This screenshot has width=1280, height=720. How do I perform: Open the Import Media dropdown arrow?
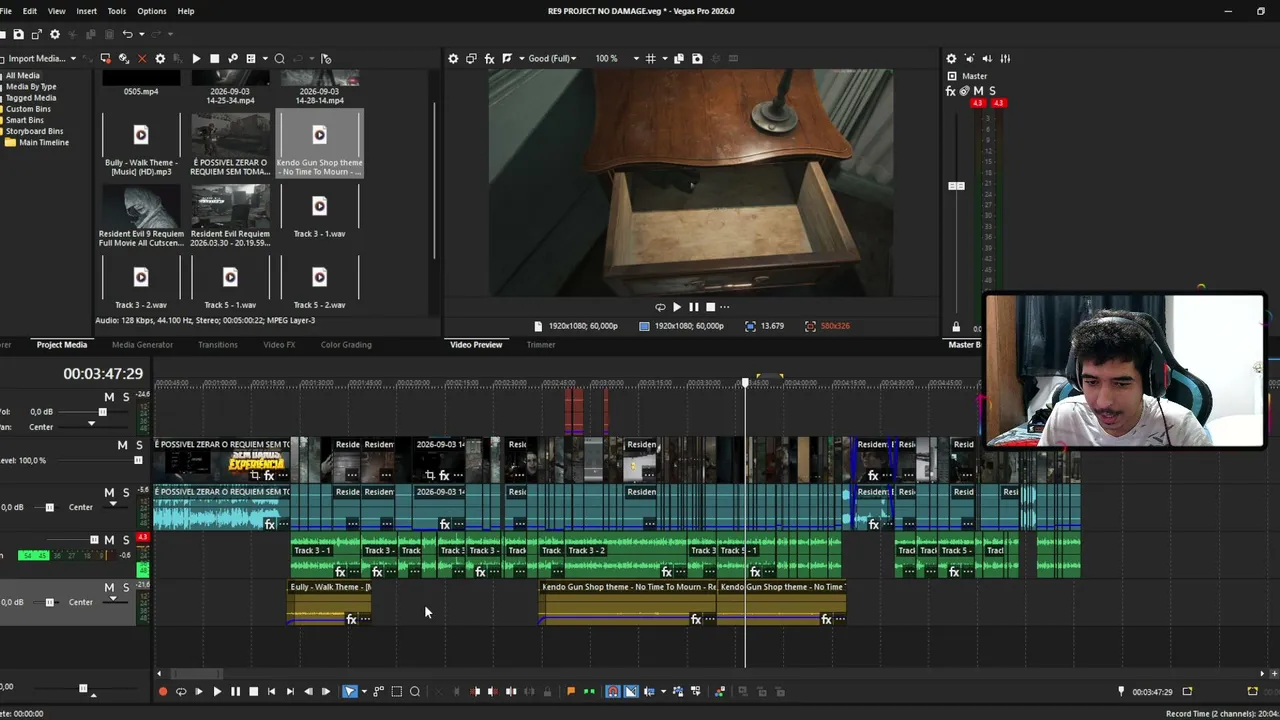click(x=73, y=58)
